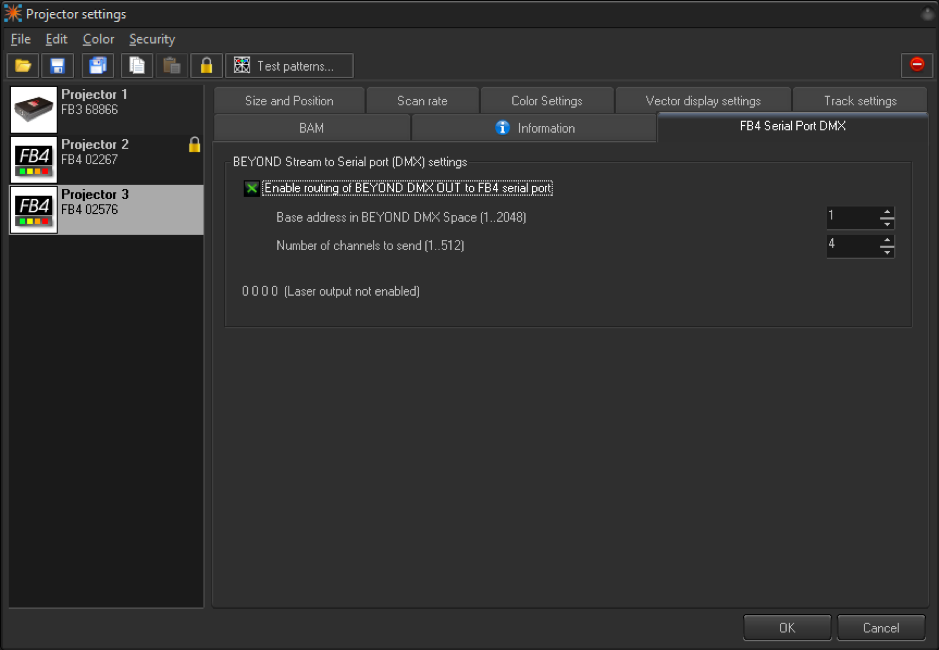Open the Color menu

coord(98,39)
